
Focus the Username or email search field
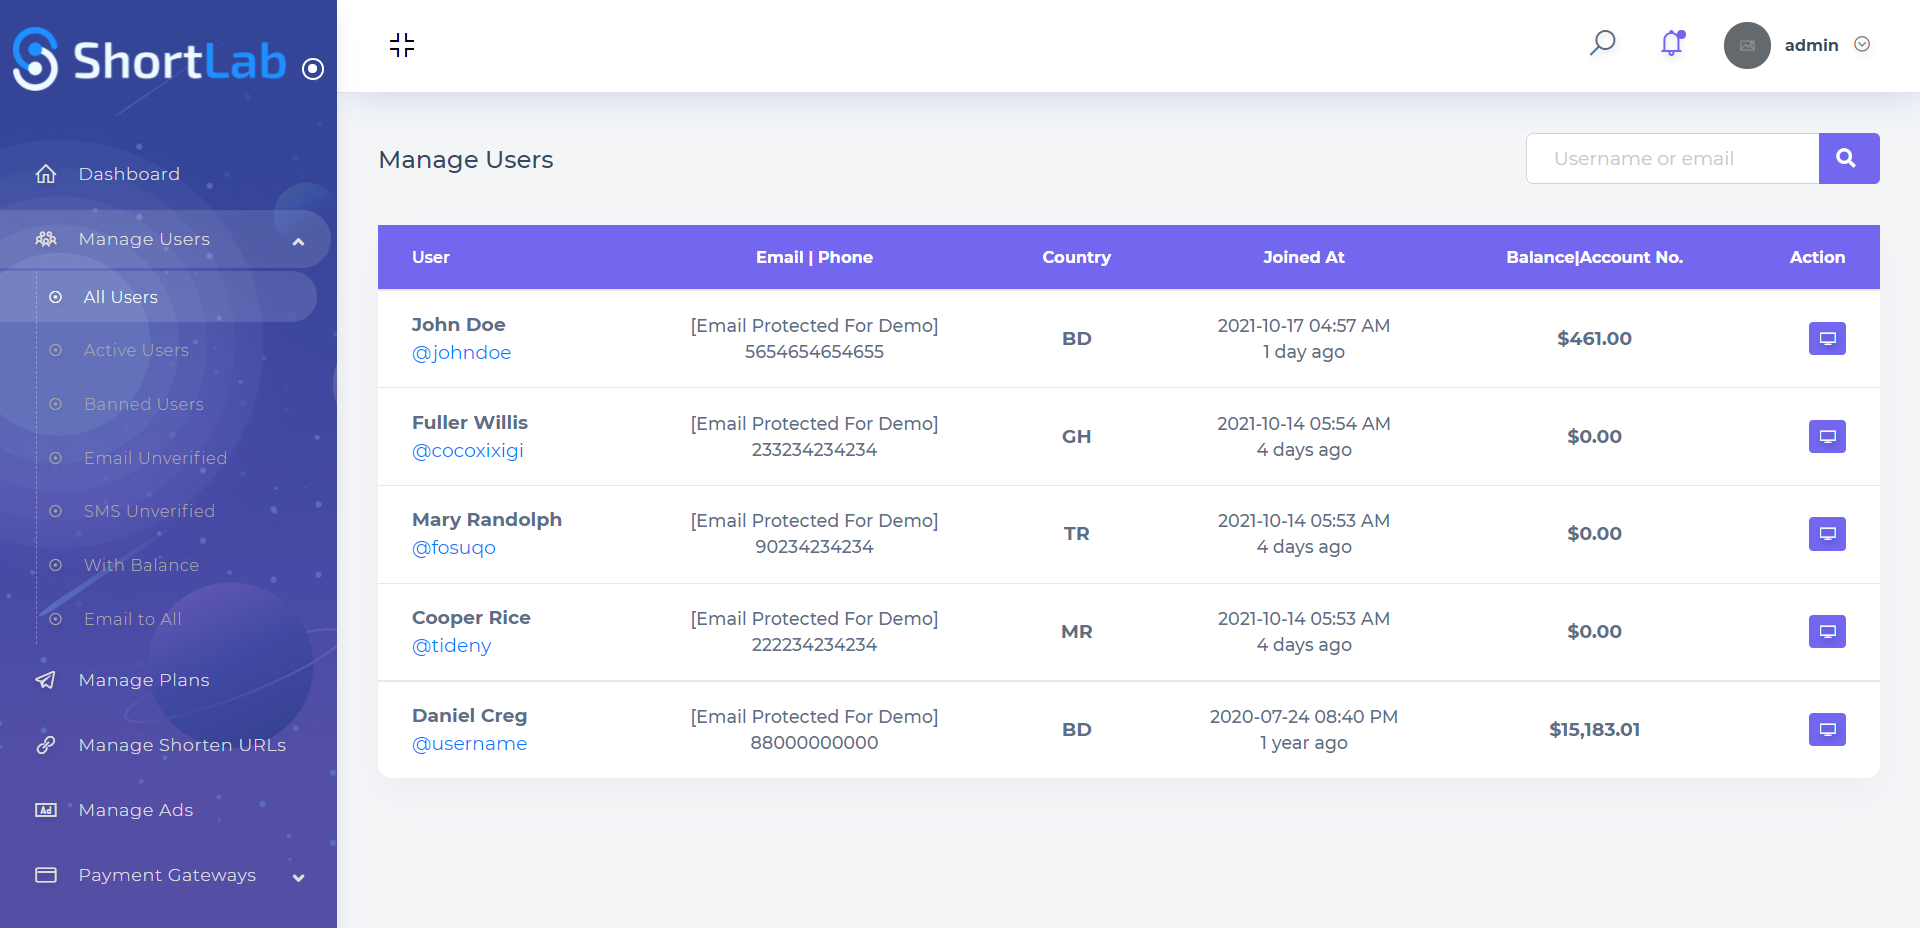pos(1671,158)
